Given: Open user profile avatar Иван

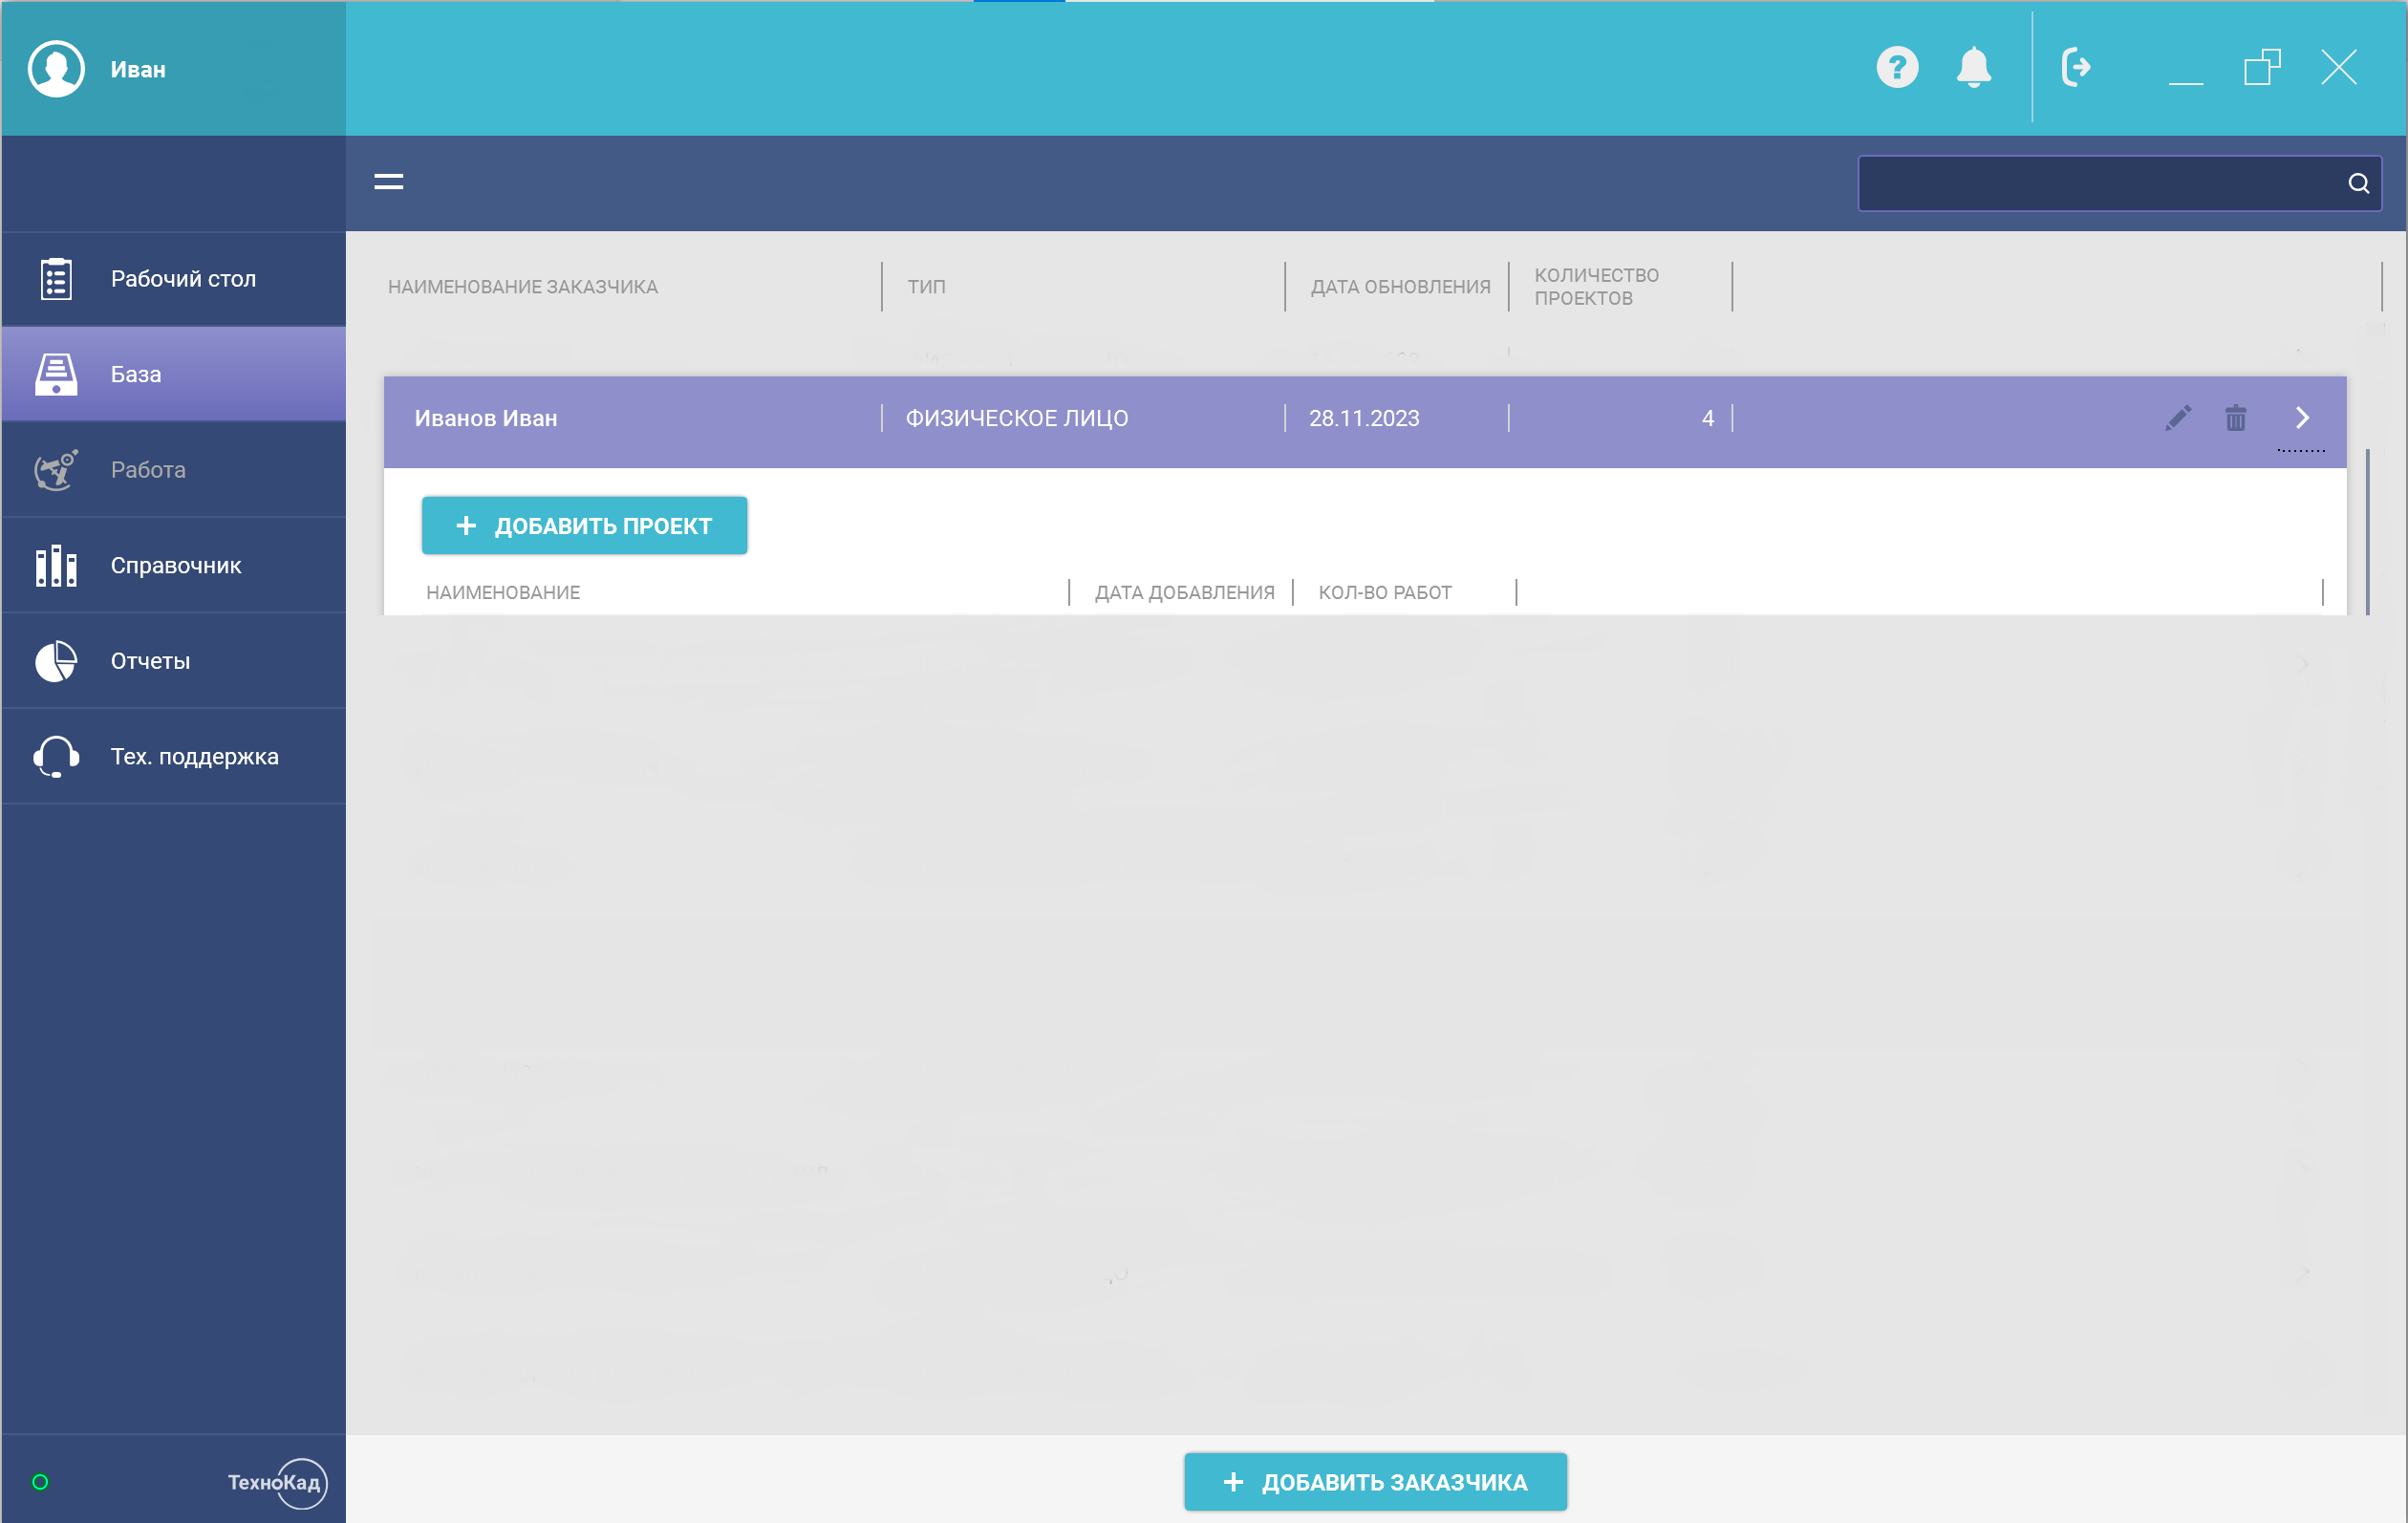Looking at the screenshot, I should click(x=56, y=69).
